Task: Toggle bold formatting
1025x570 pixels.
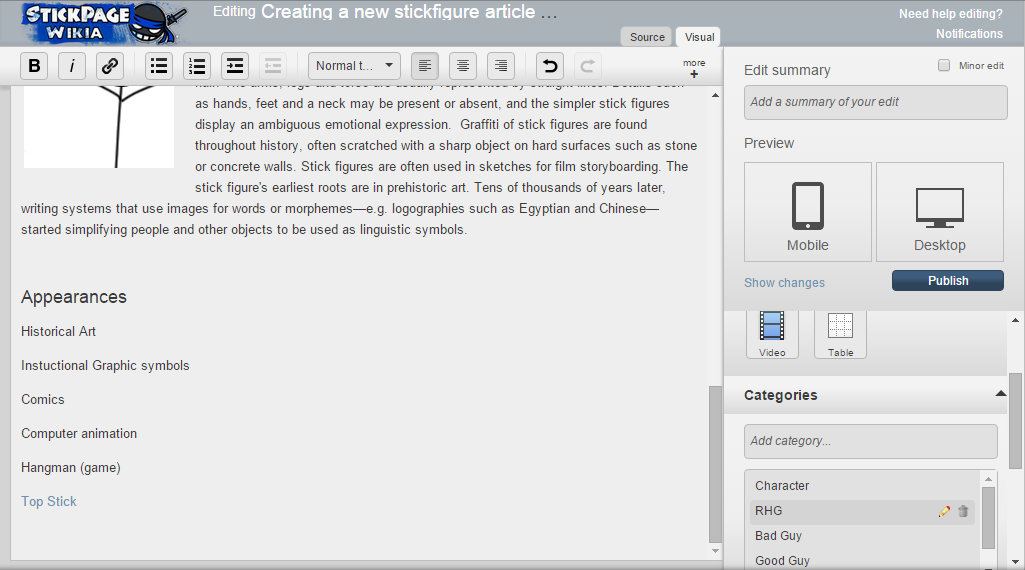Action: click(x=34, y=66)
